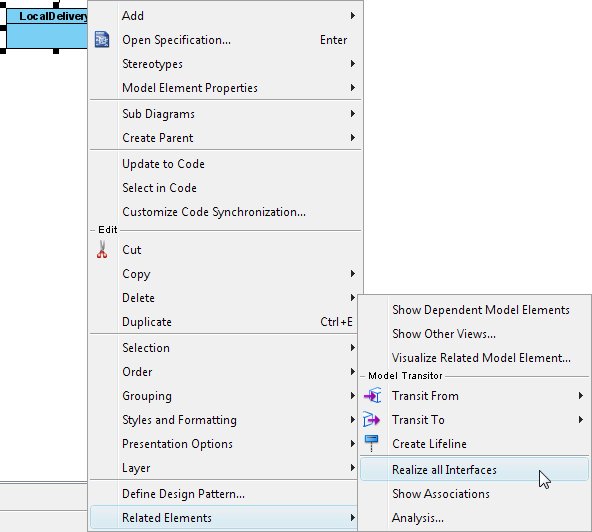Expand arrow beside Transit From
The height and width of the screenshot is (532, 592).
coord(581,396)
